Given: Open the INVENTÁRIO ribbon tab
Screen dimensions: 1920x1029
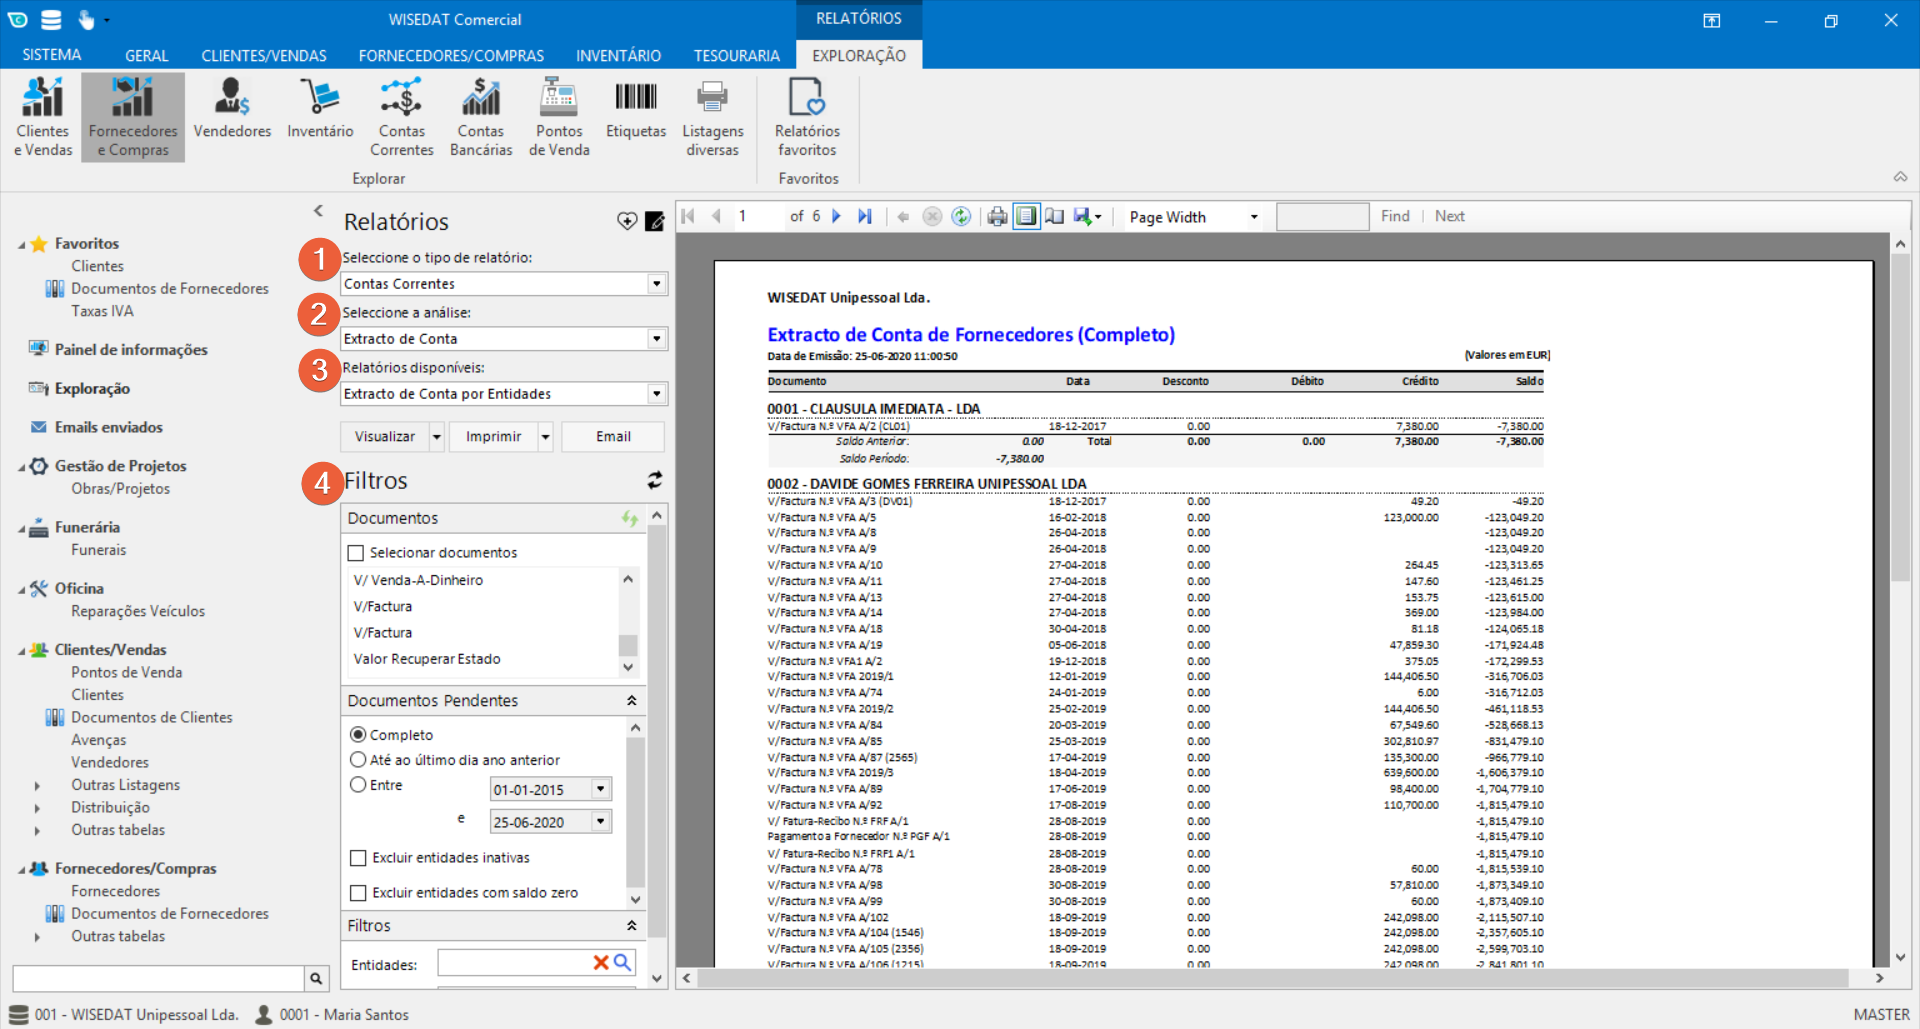Looking at the screenshot, I should tap(618, 56).
